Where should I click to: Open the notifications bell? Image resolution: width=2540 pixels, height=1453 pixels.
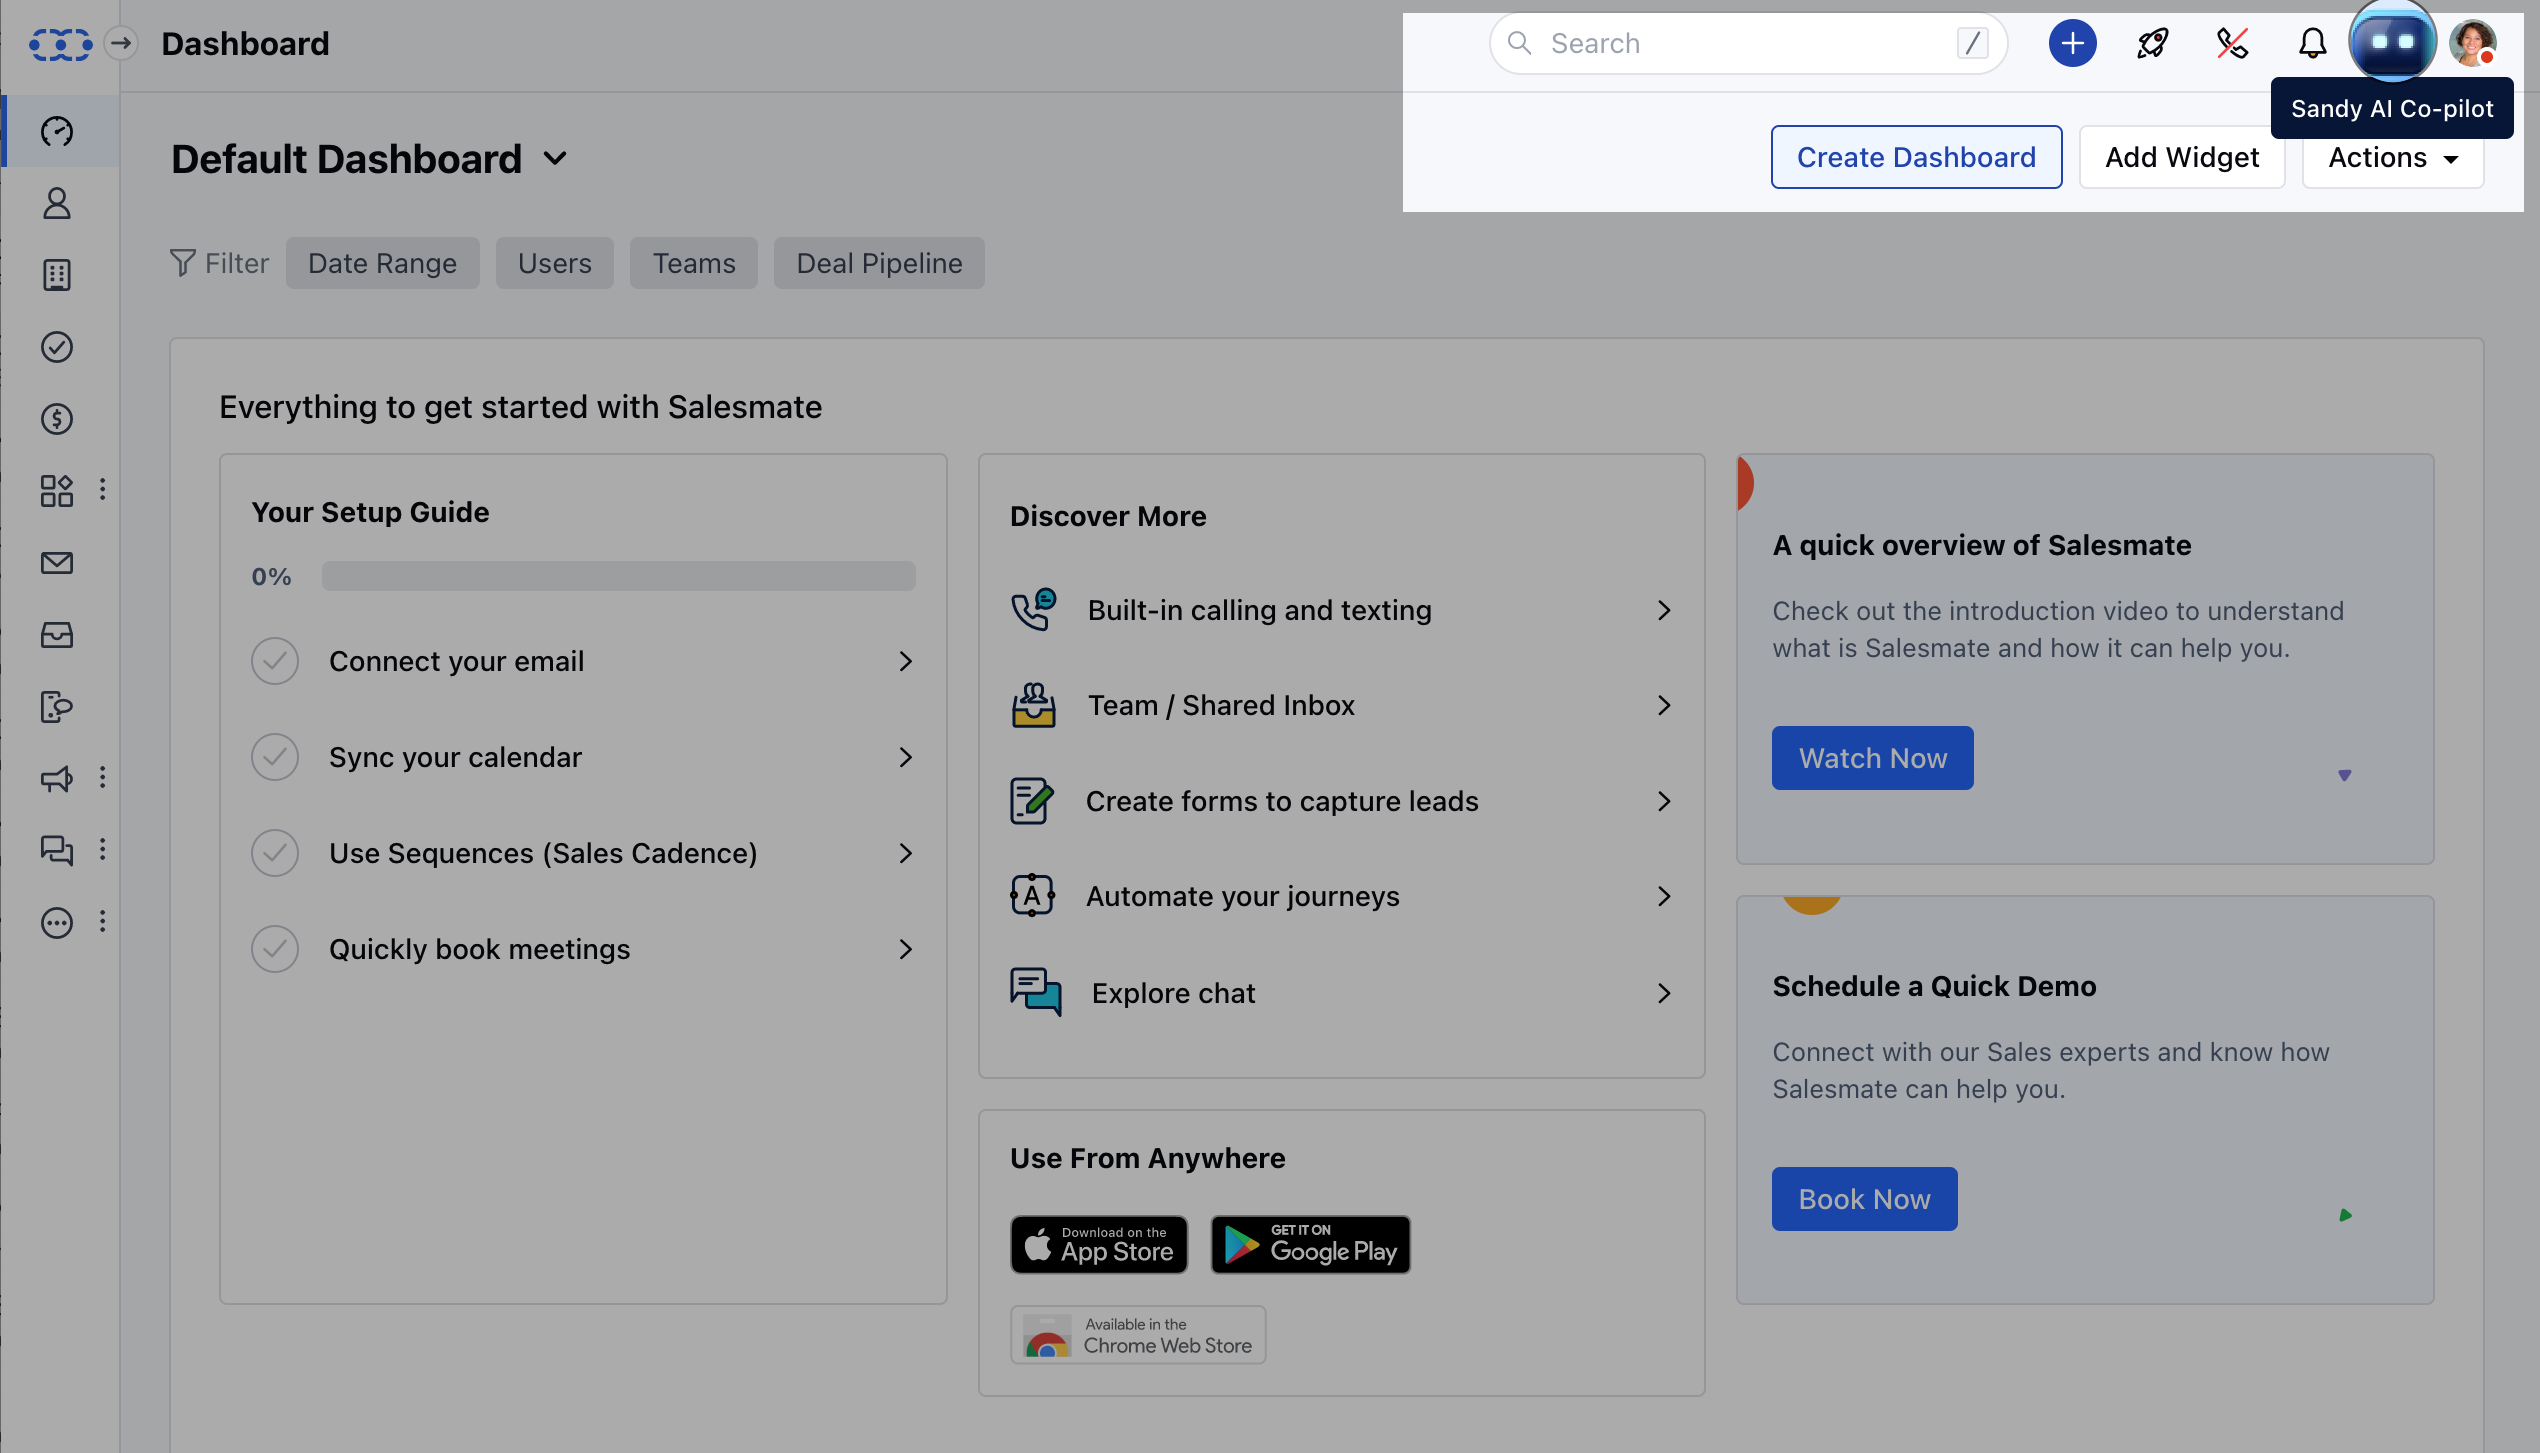[2312, 43]
